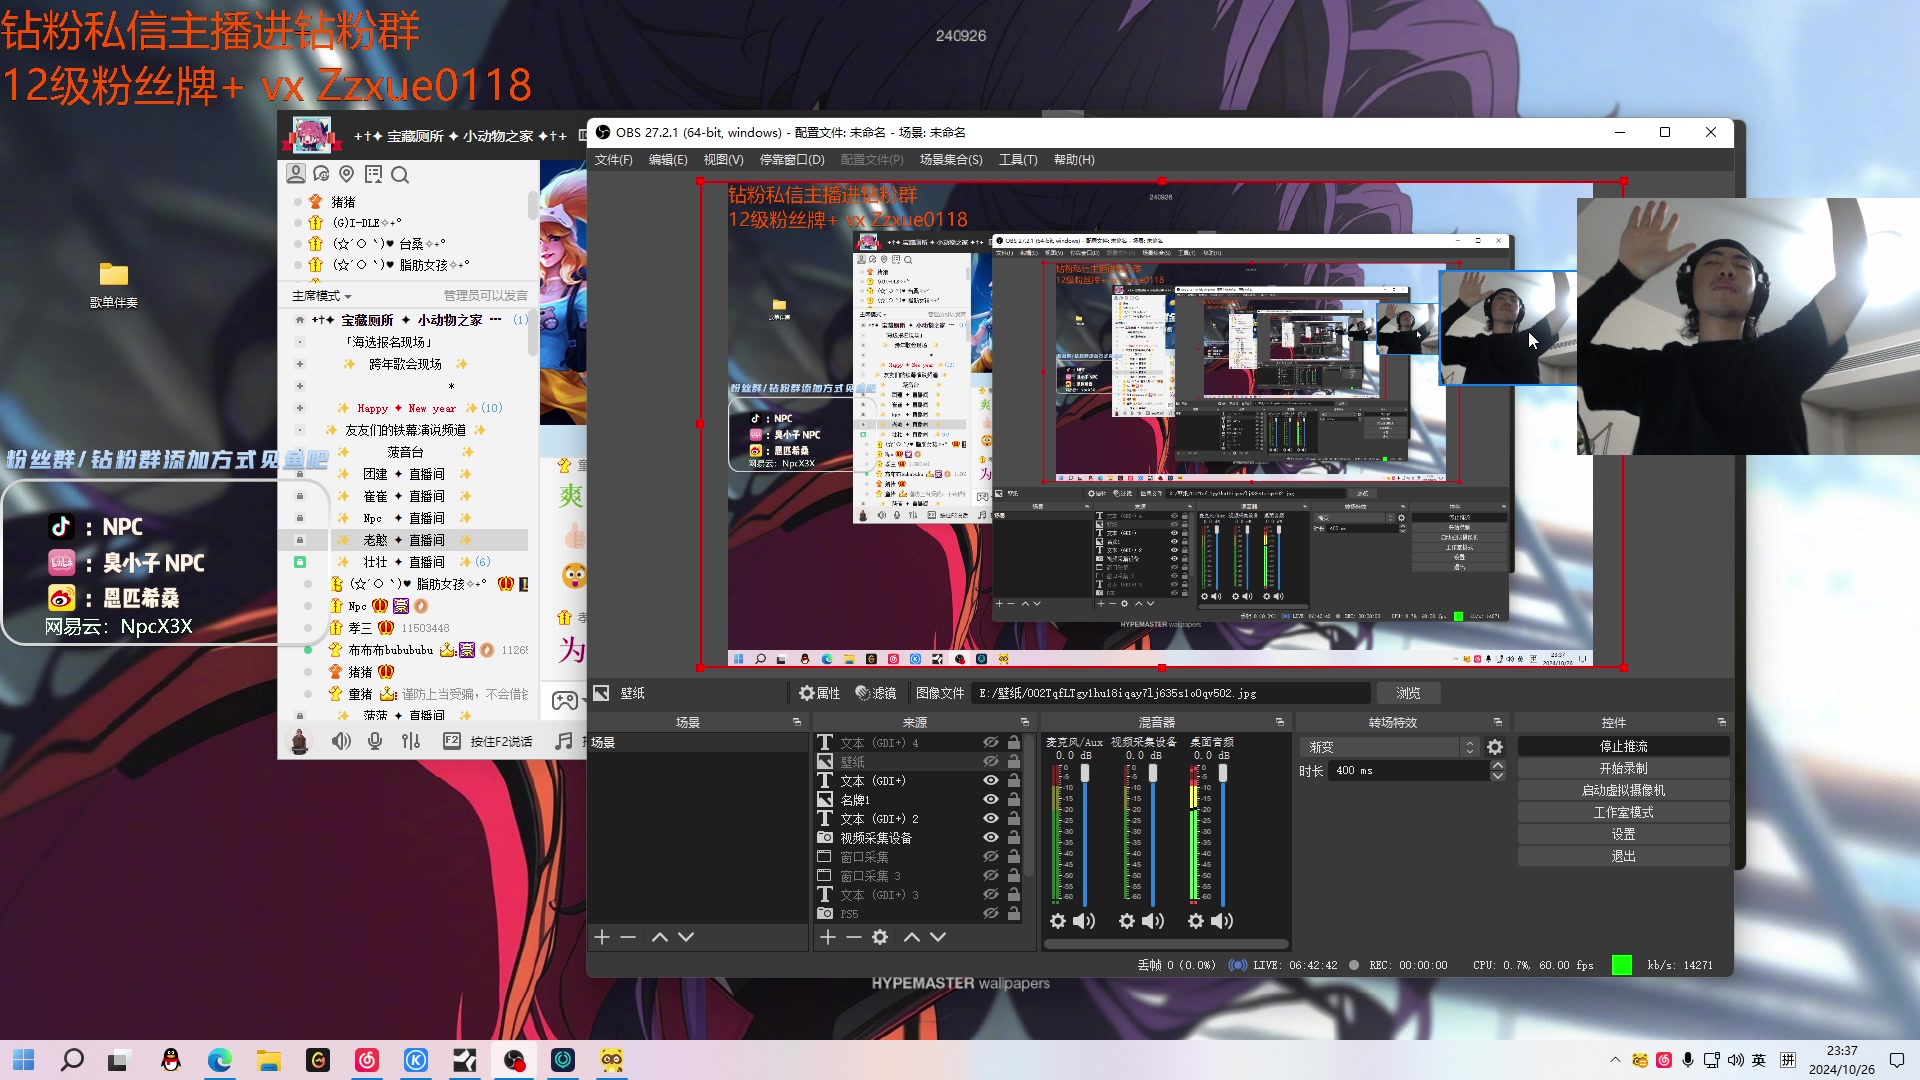Image resolution: width=1920 pixels, height=1080 pixels.
Task: Pop out the 混音器 dock panel
Action: pos(1280,722)
